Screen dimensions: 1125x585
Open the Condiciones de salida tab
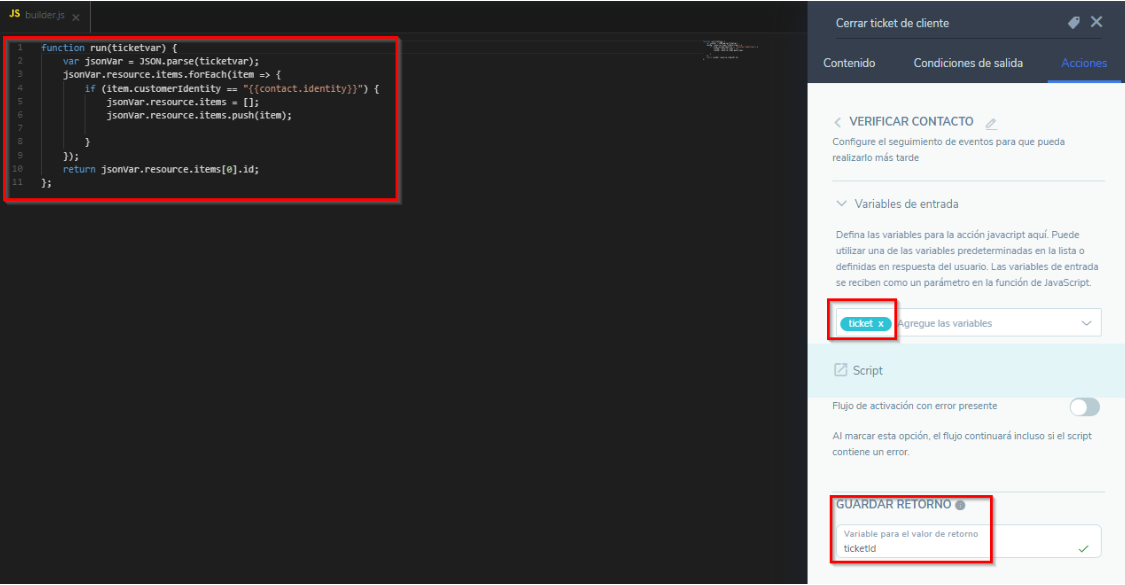[968, 63]
